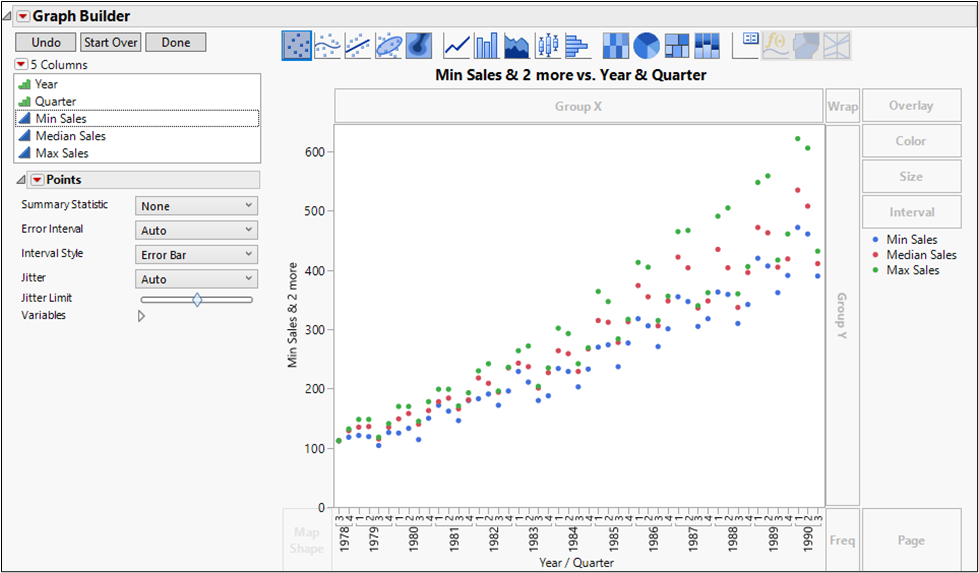
Task: Open the Points red triangle menu
Action: coord(37,180)
